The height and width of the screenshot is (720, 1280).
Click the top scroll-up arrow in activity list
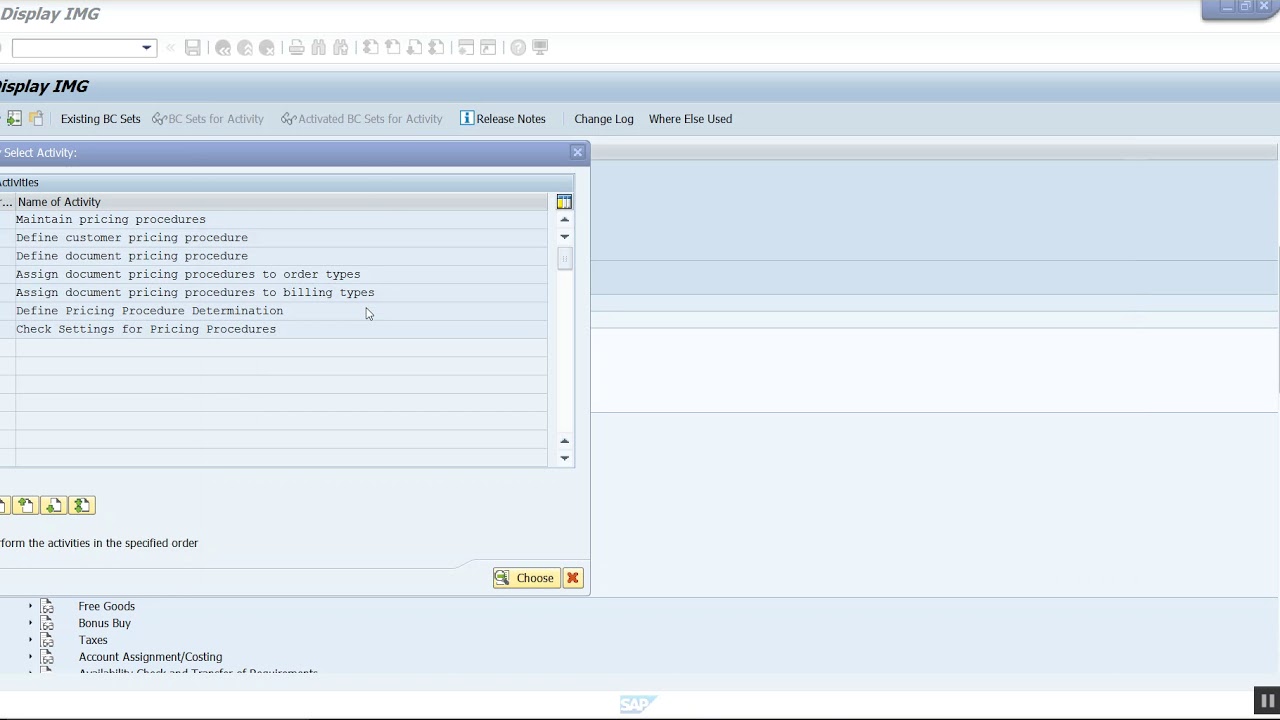565,220
